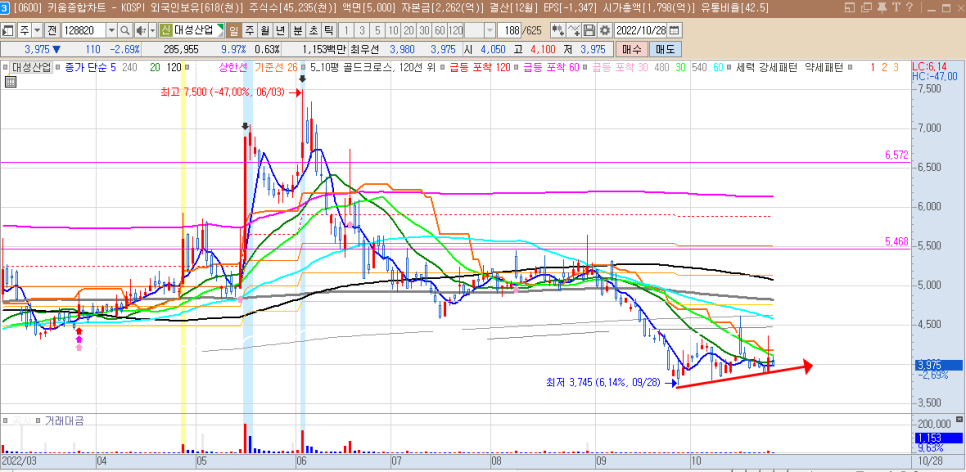Click the 급등 포착 60 indicator label
Viewport: 966px width, 472px height.
tap(551, 67)
